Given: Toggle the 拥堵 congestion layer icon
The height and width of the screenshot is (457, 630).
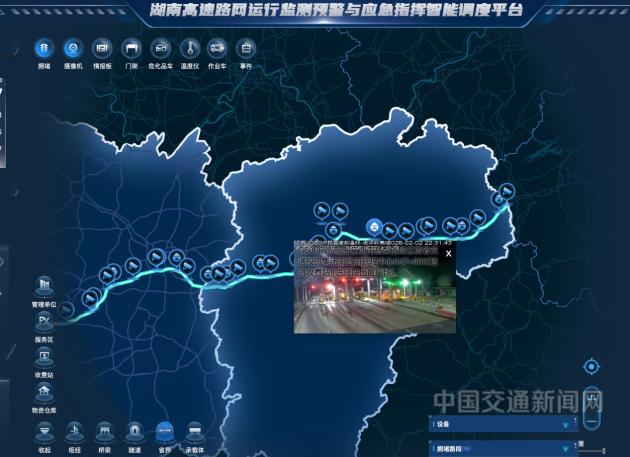Looking at the screenshot, I should (x=44, y=48).
